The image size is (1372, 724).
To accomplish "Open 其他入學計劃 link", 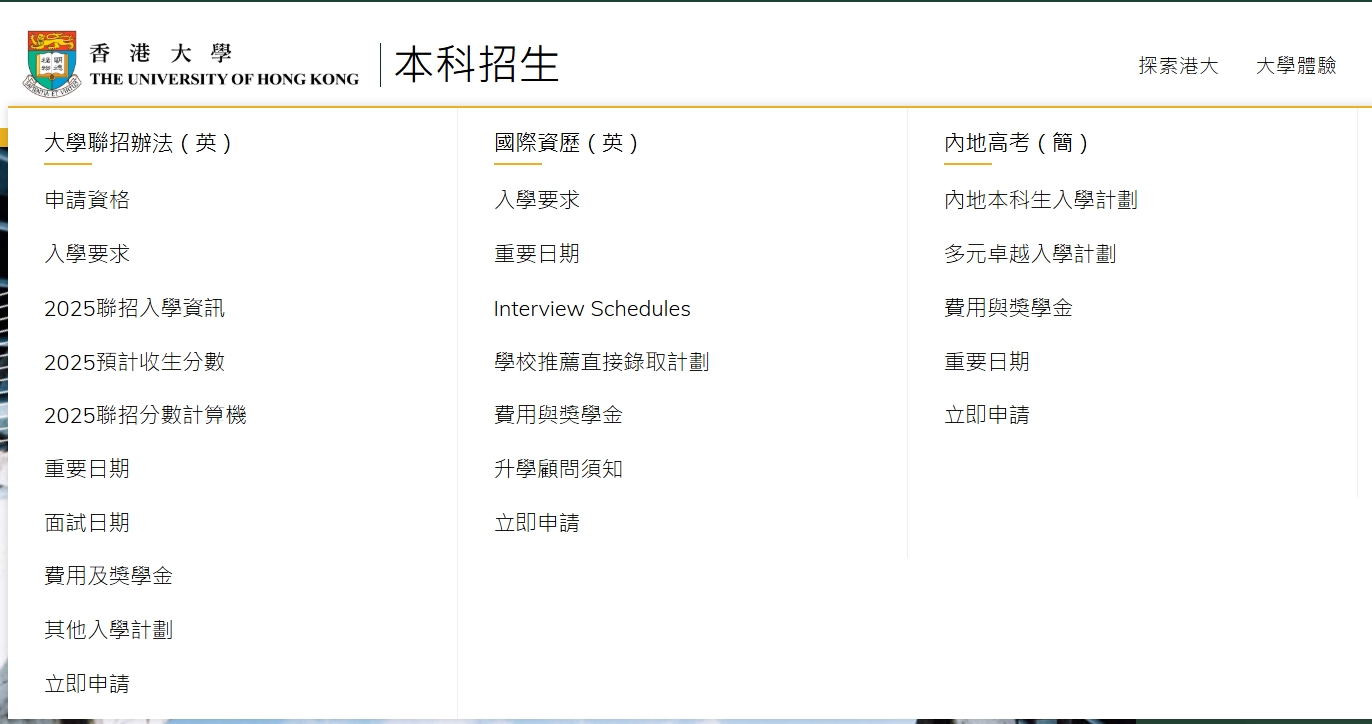I will click(x=109, y=629).
